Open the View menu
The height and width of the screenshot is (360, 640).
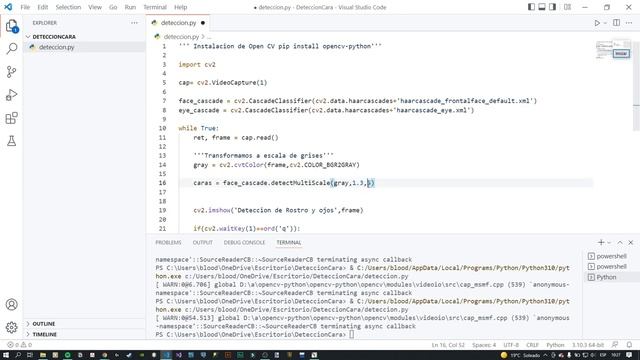tap(95, 7)
